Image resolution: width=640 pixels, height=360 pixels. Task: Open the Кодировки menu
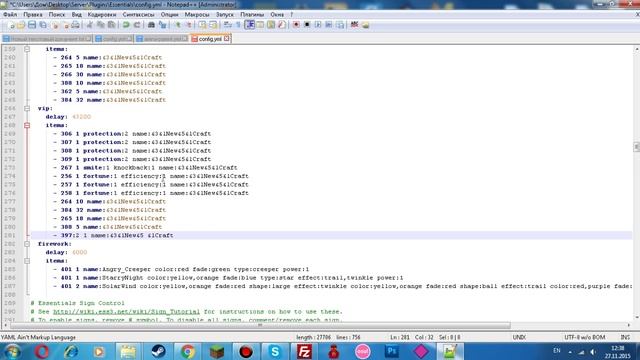coord(102,14)
